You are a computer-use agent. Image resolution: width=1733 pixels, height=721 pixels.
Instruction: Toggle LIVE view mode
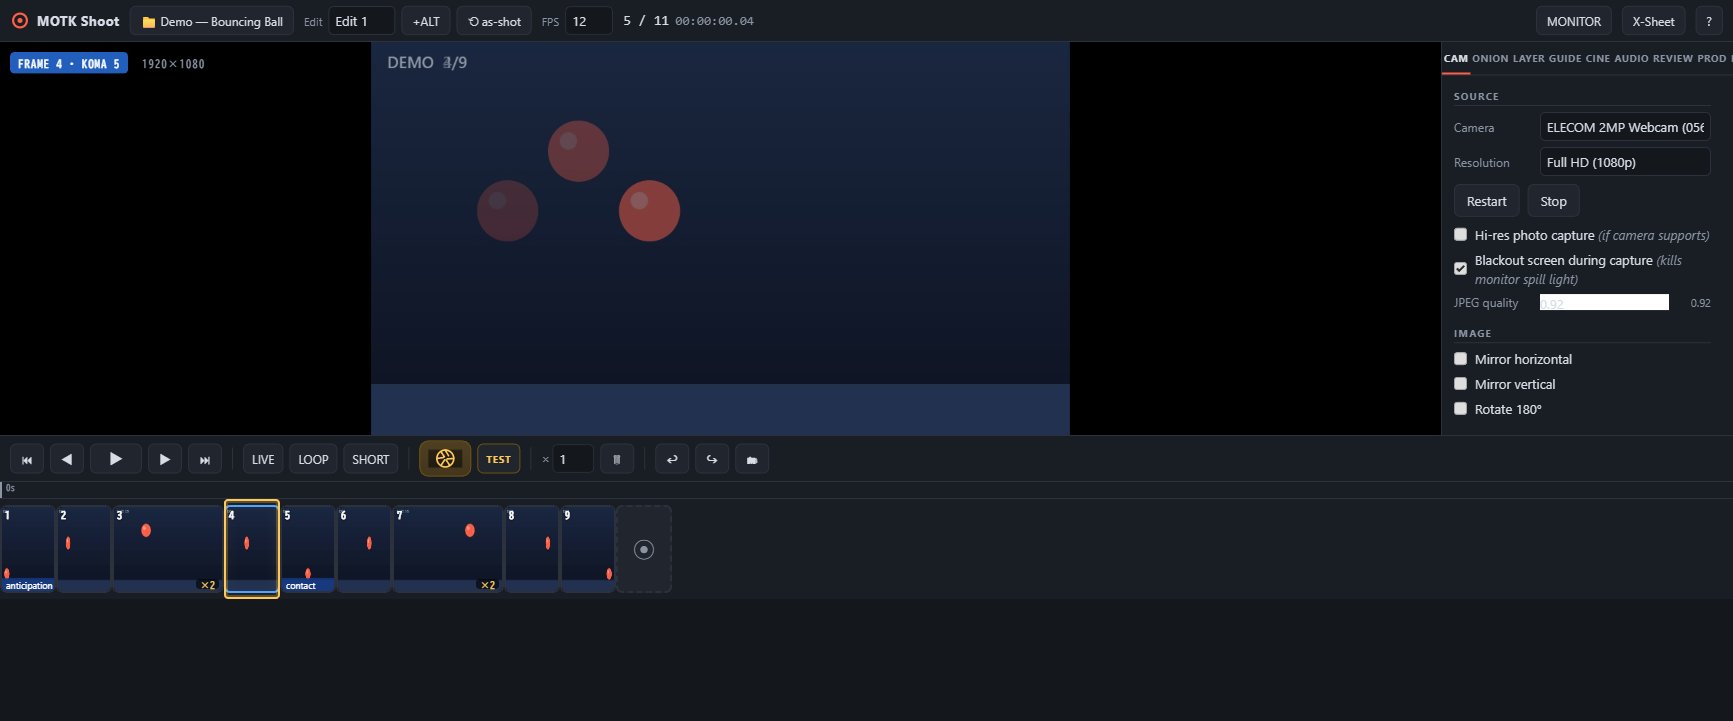[x=263, y=459]
